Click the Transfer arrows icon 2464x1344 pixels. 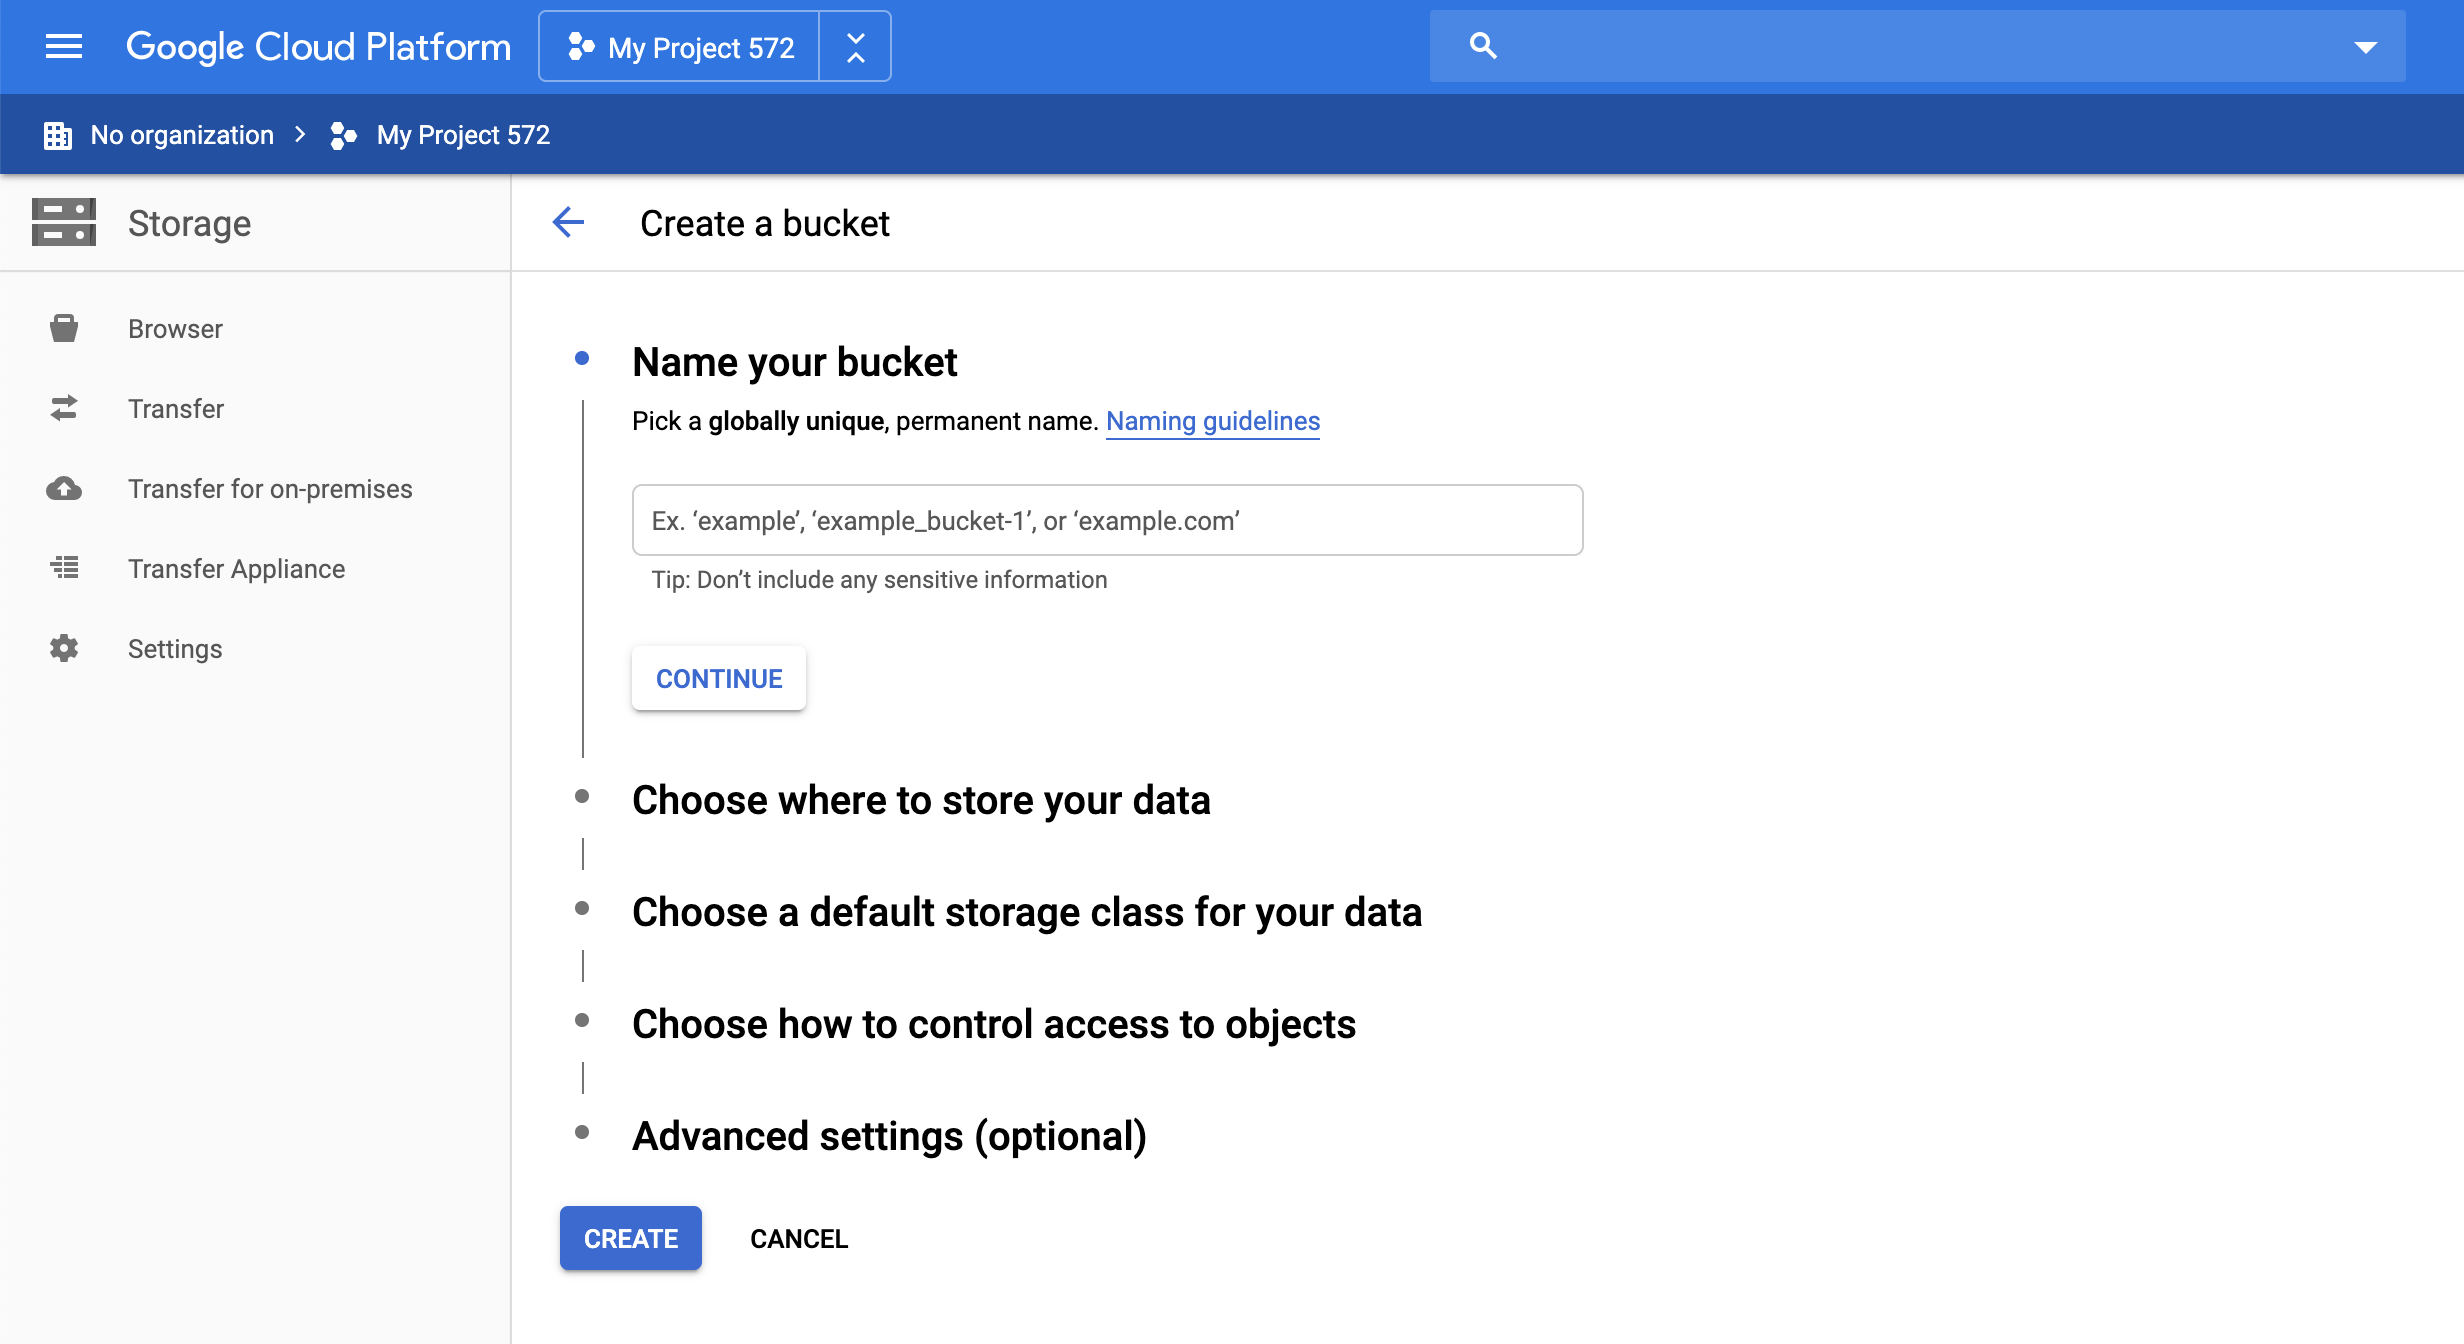point(64,408)
